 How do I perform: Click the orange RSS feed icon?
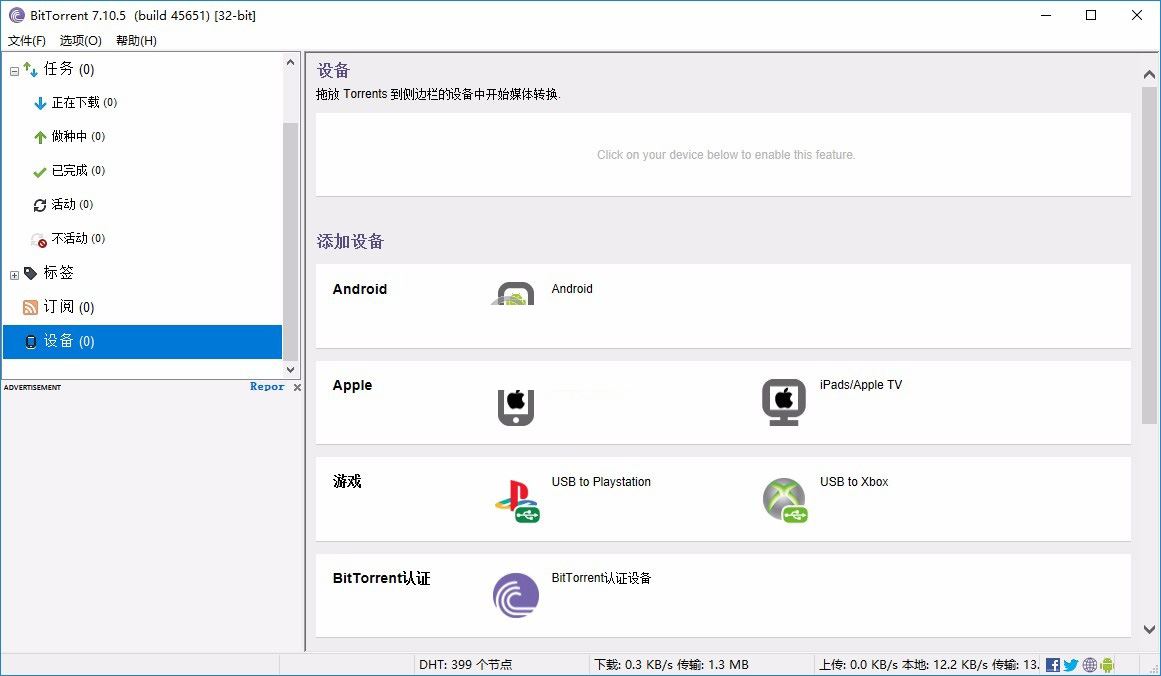30,307
